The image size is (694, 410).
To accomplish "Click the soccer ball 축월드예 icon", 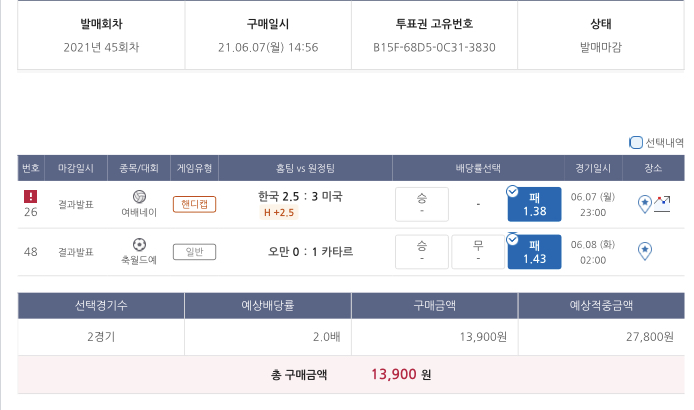I will tap(139, 244).
